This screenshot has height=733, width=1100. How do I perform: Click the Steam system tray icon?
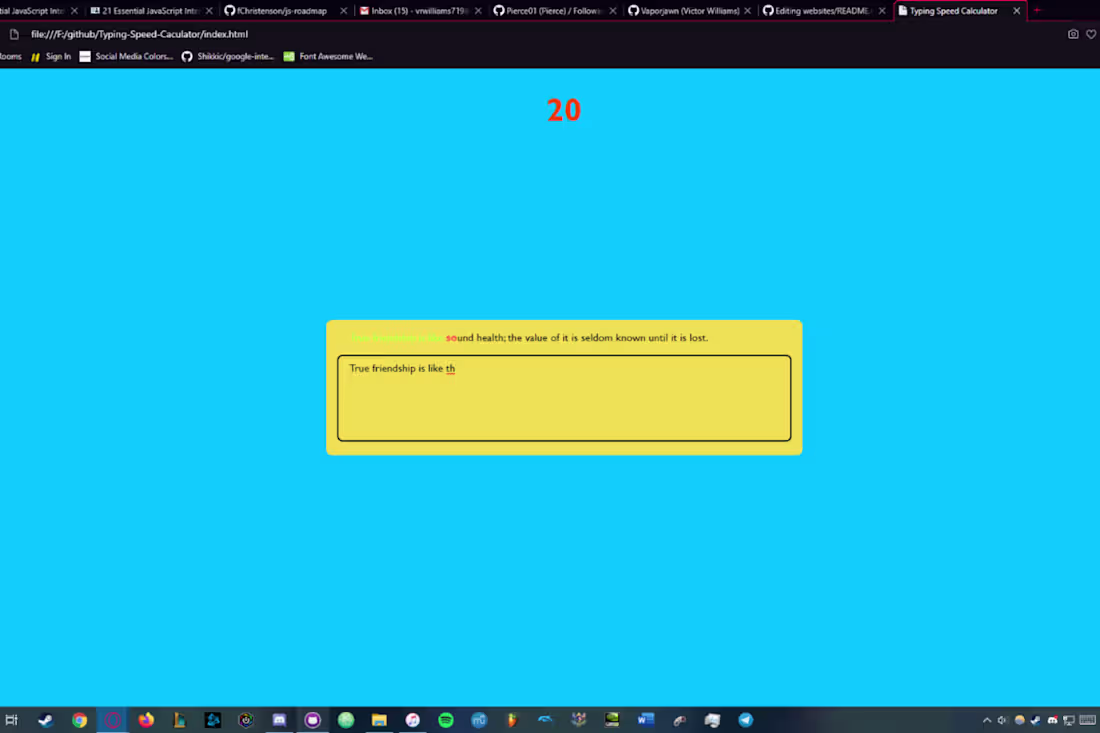pos(1035,720)
